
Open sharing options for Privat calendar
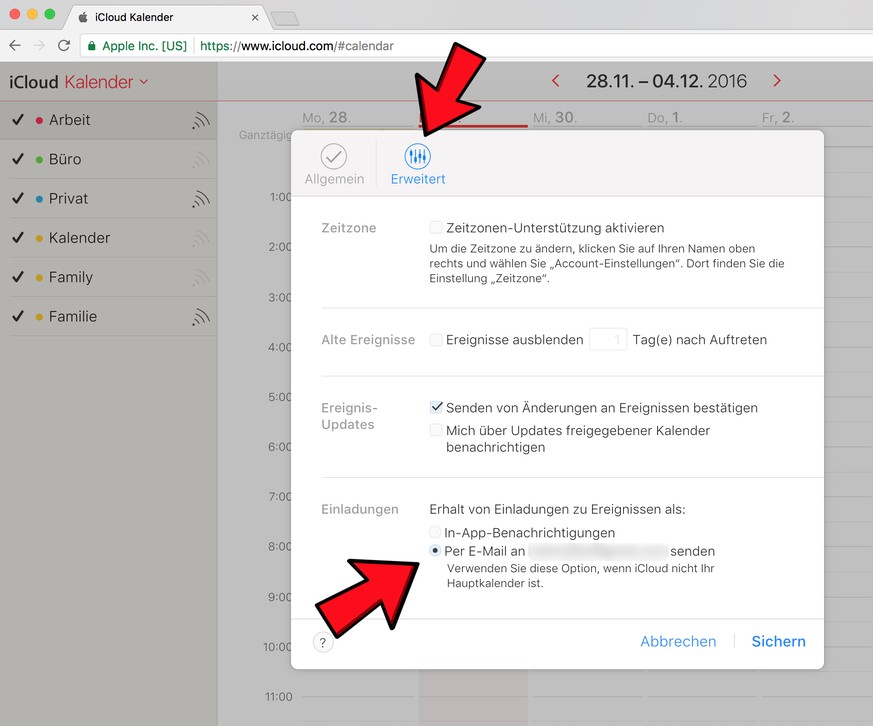click(201, 199)
